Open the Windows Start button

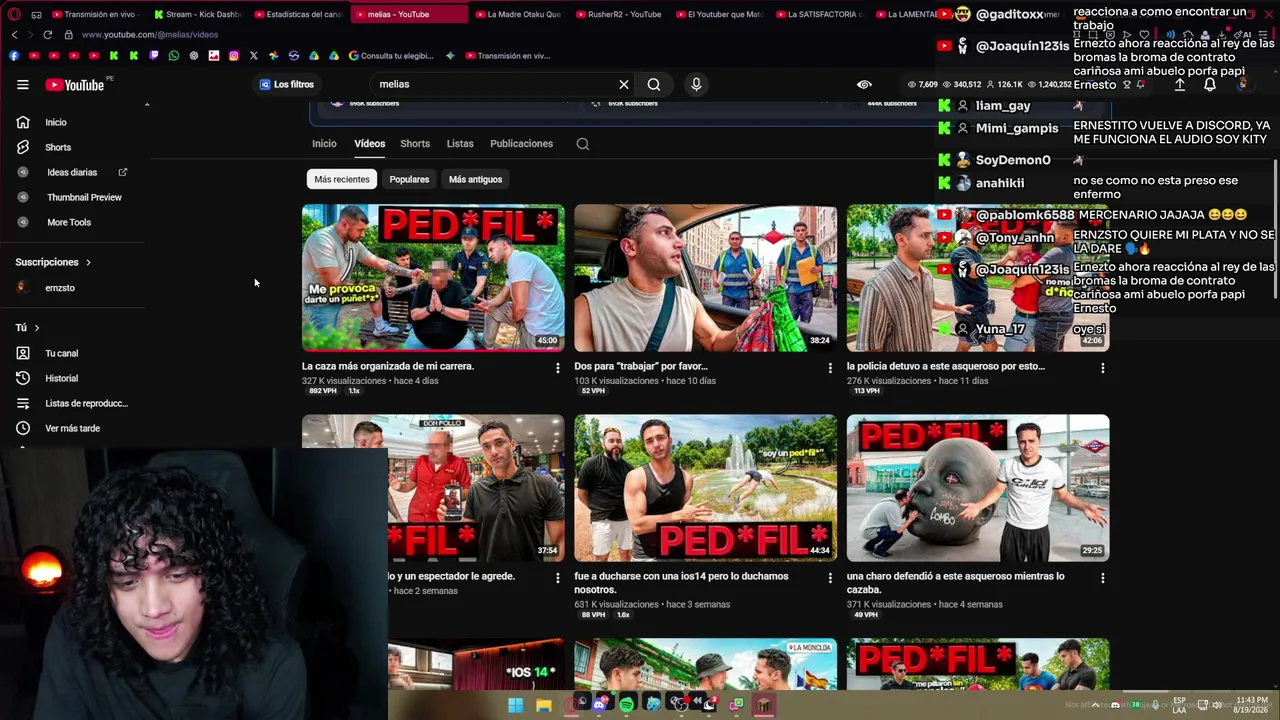pyautogui.click(x=515, y=705)
